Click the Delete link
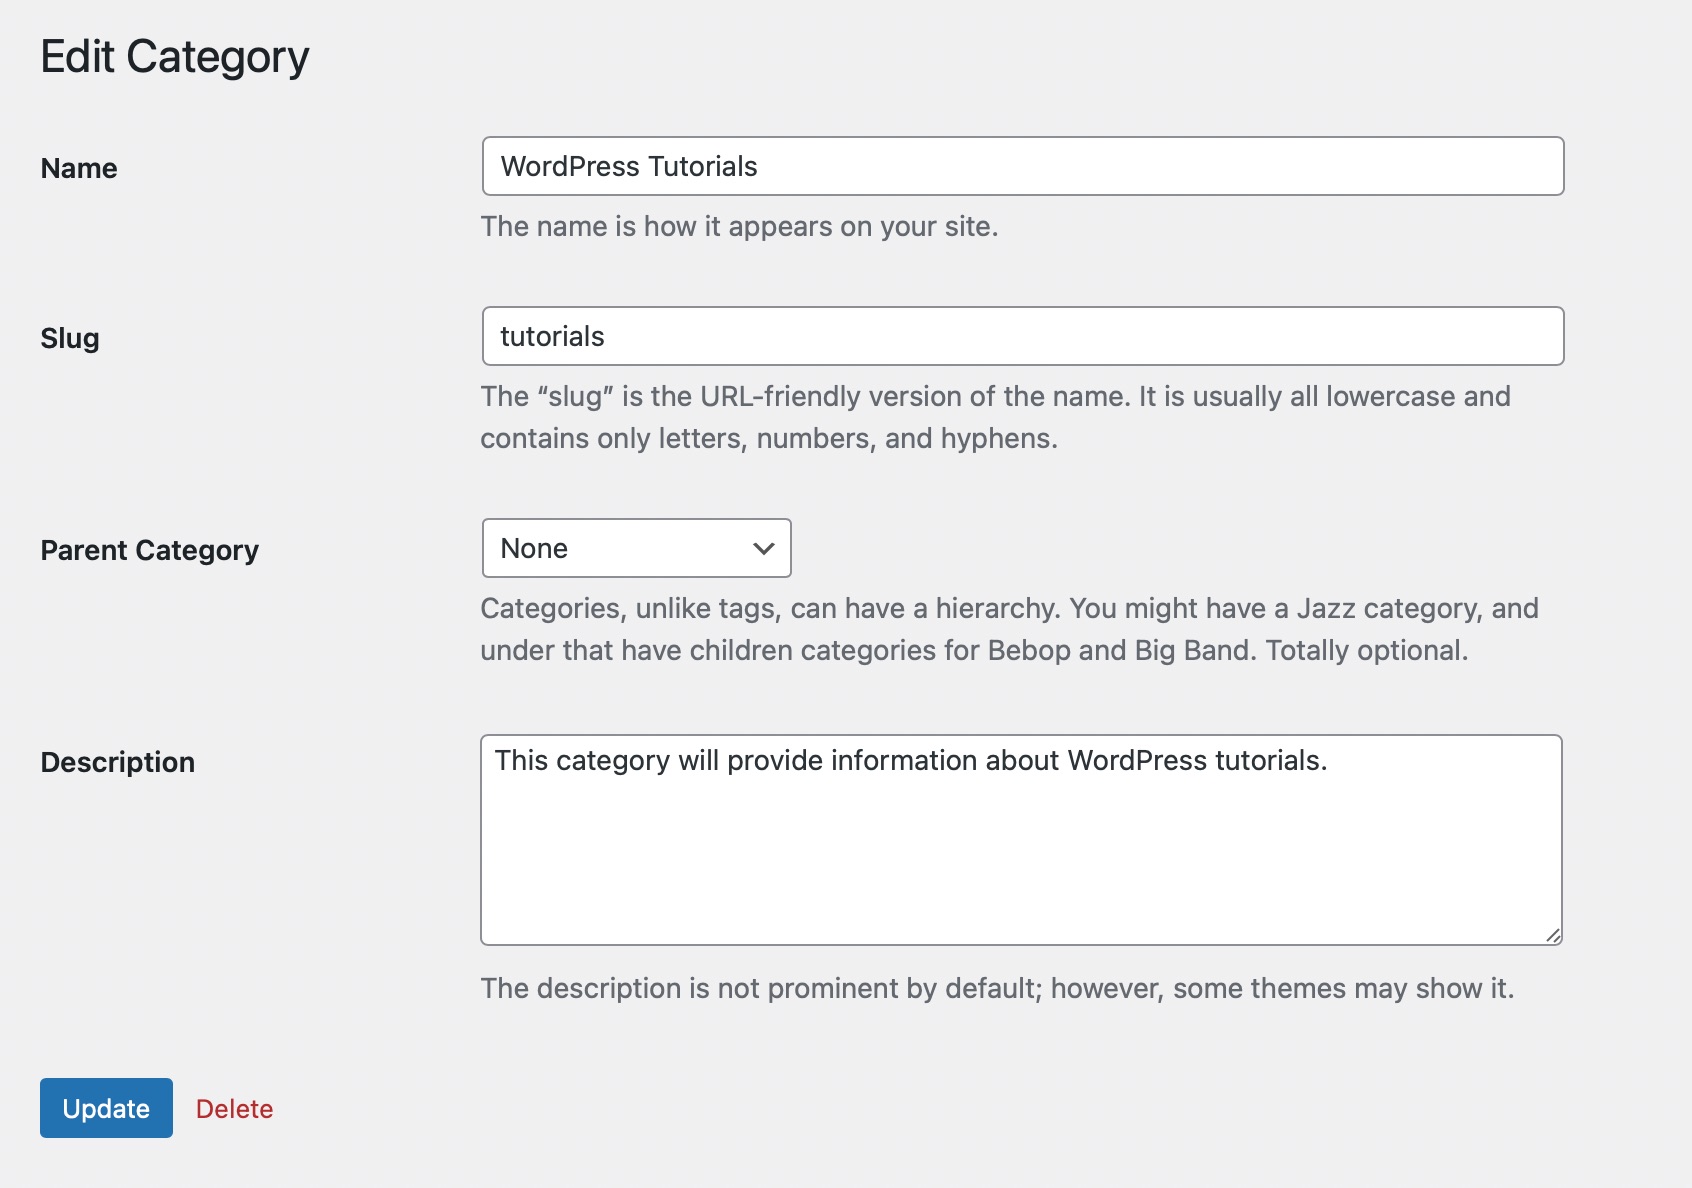This screenshot has height=1188, width=1692. click(234, 1109)
